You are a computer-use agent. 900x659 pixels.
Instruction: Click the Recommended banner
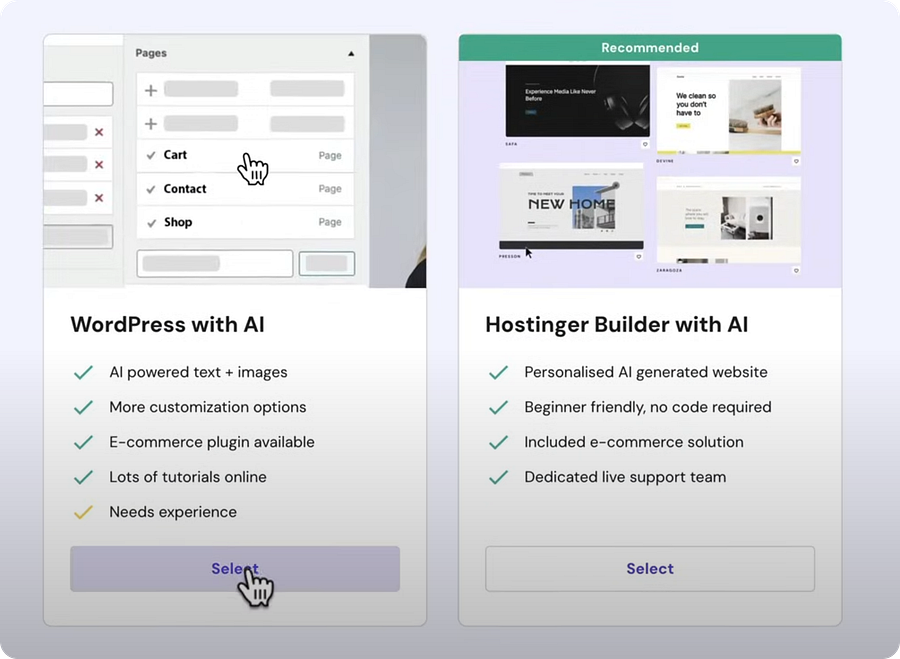coord(650,48)
